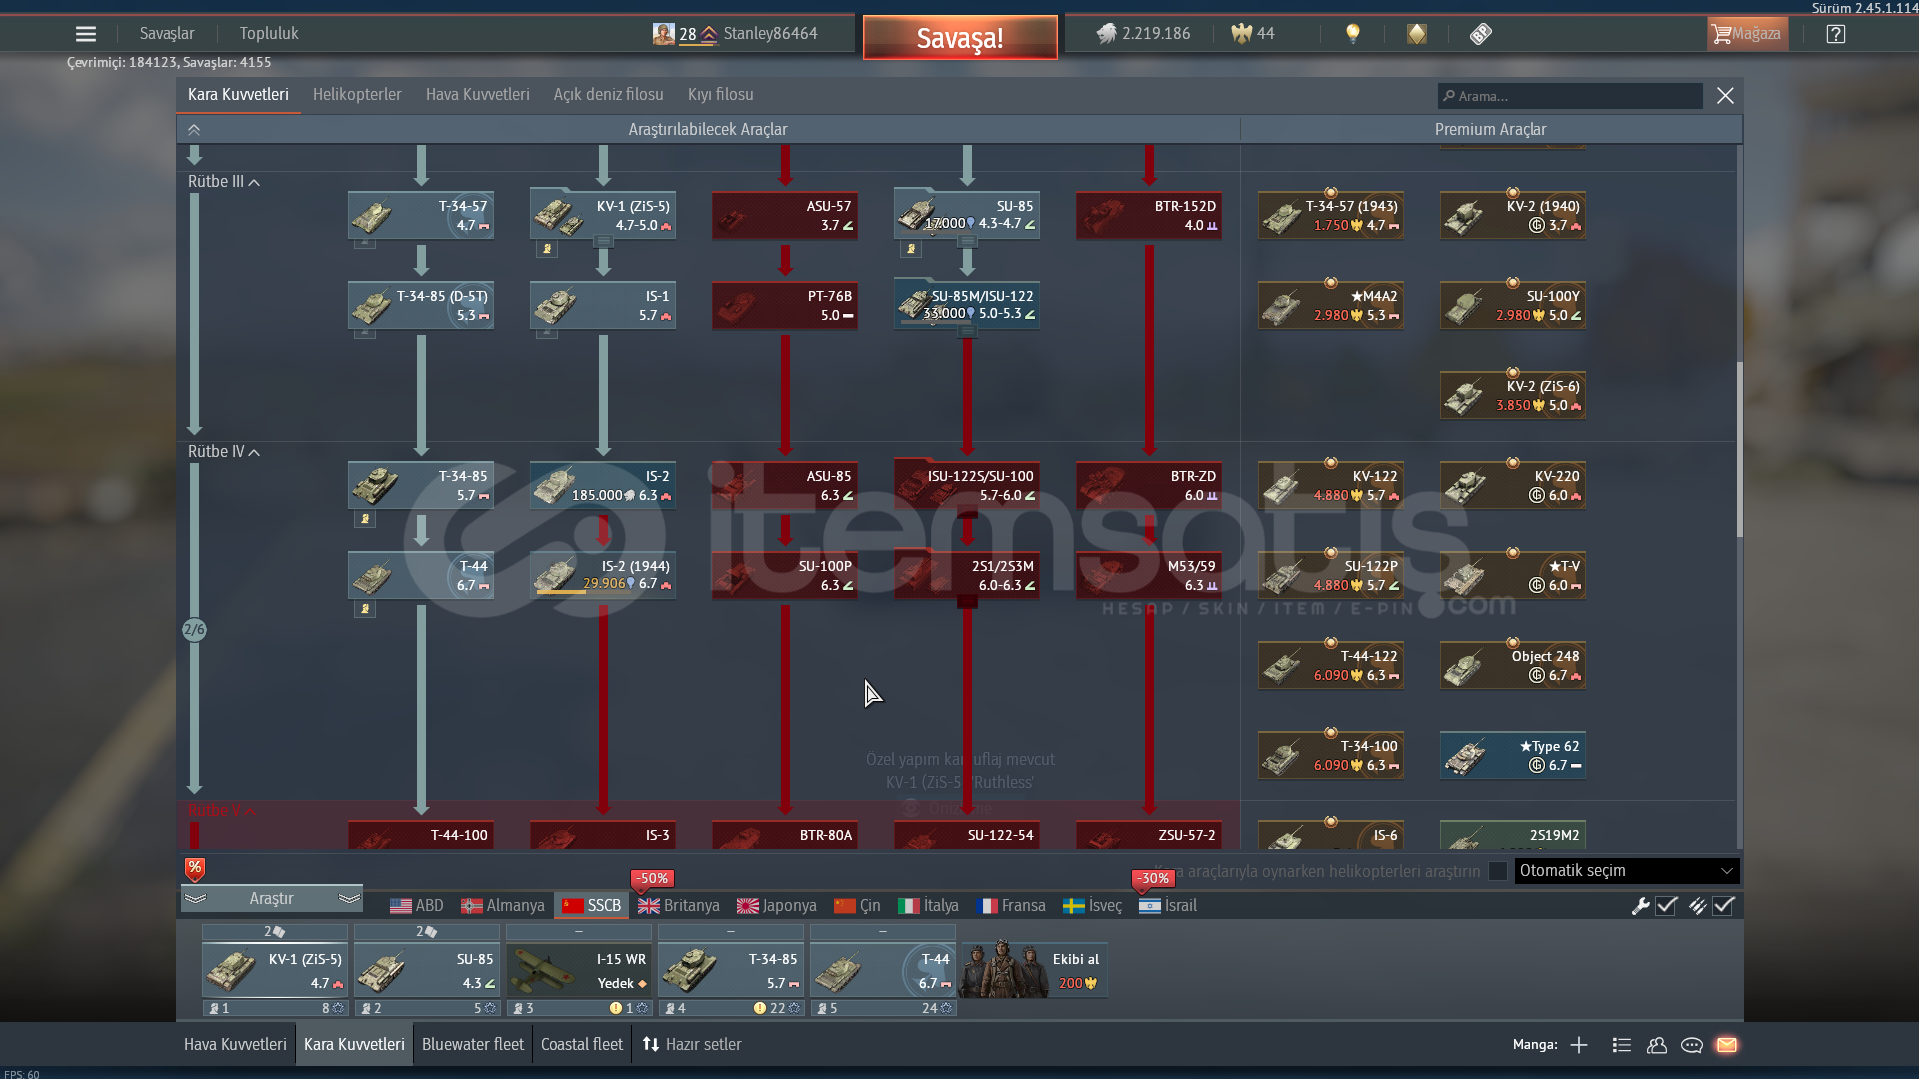The width and height of the screenshot is (1919, 1079).
Task: Click the search magnifier icon
Action: coord(1449,96)
